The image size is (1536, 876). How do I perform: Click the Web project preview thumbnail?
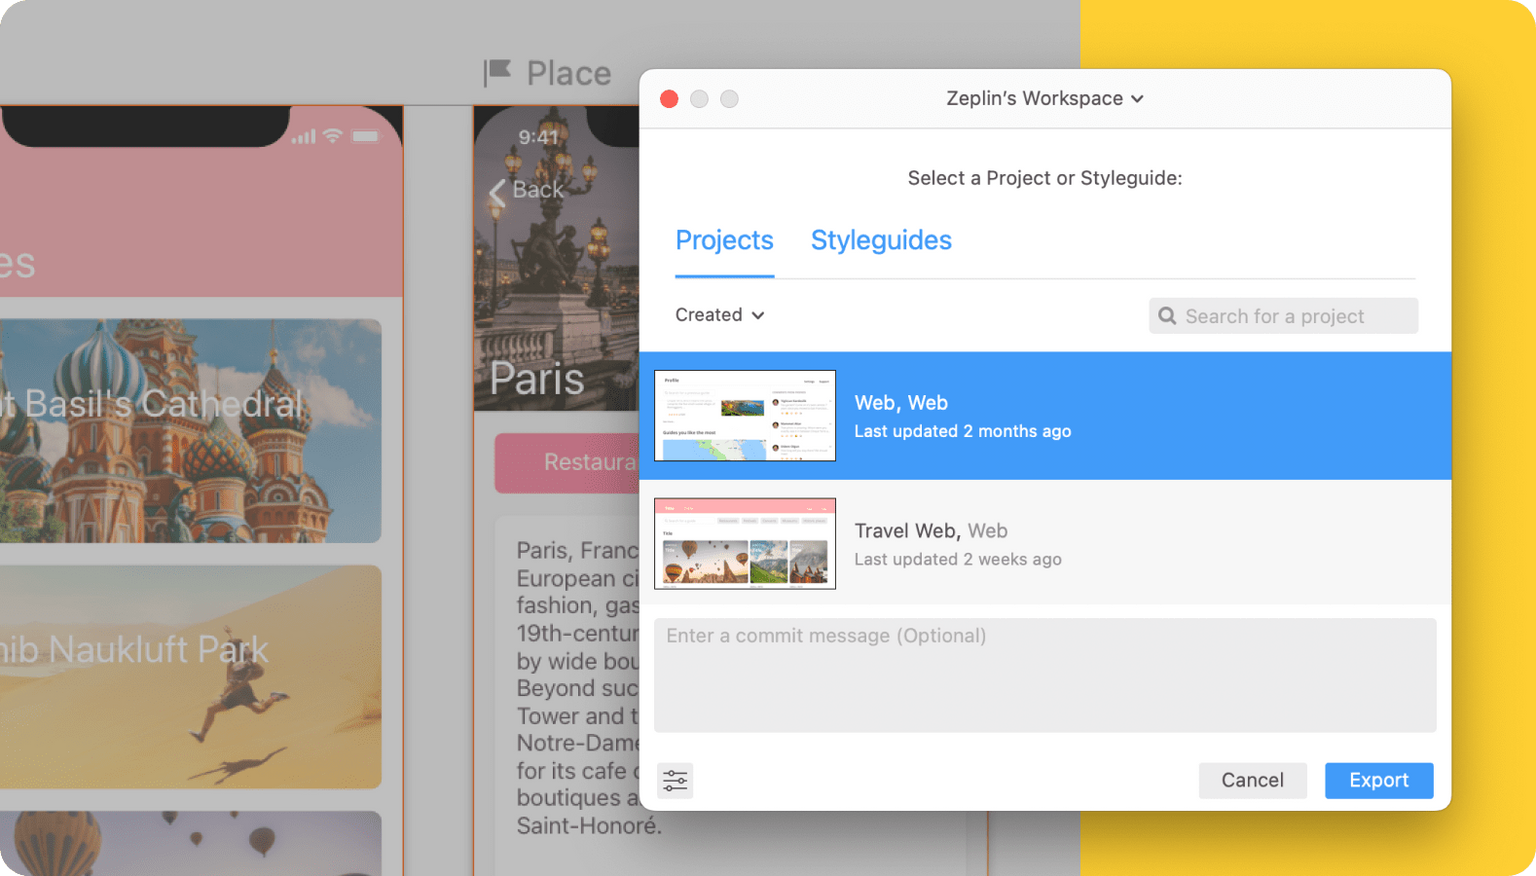click(x=745, y=415)
